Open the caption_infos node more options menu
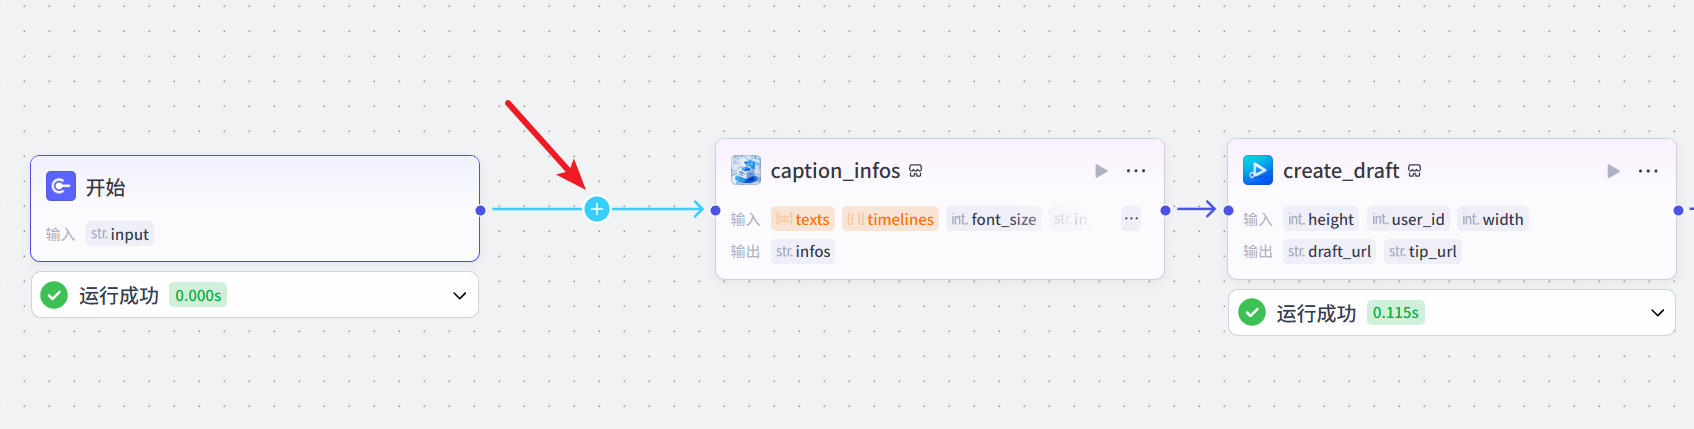This screenshot has height=429, width=1694. tap(1136, 171)
